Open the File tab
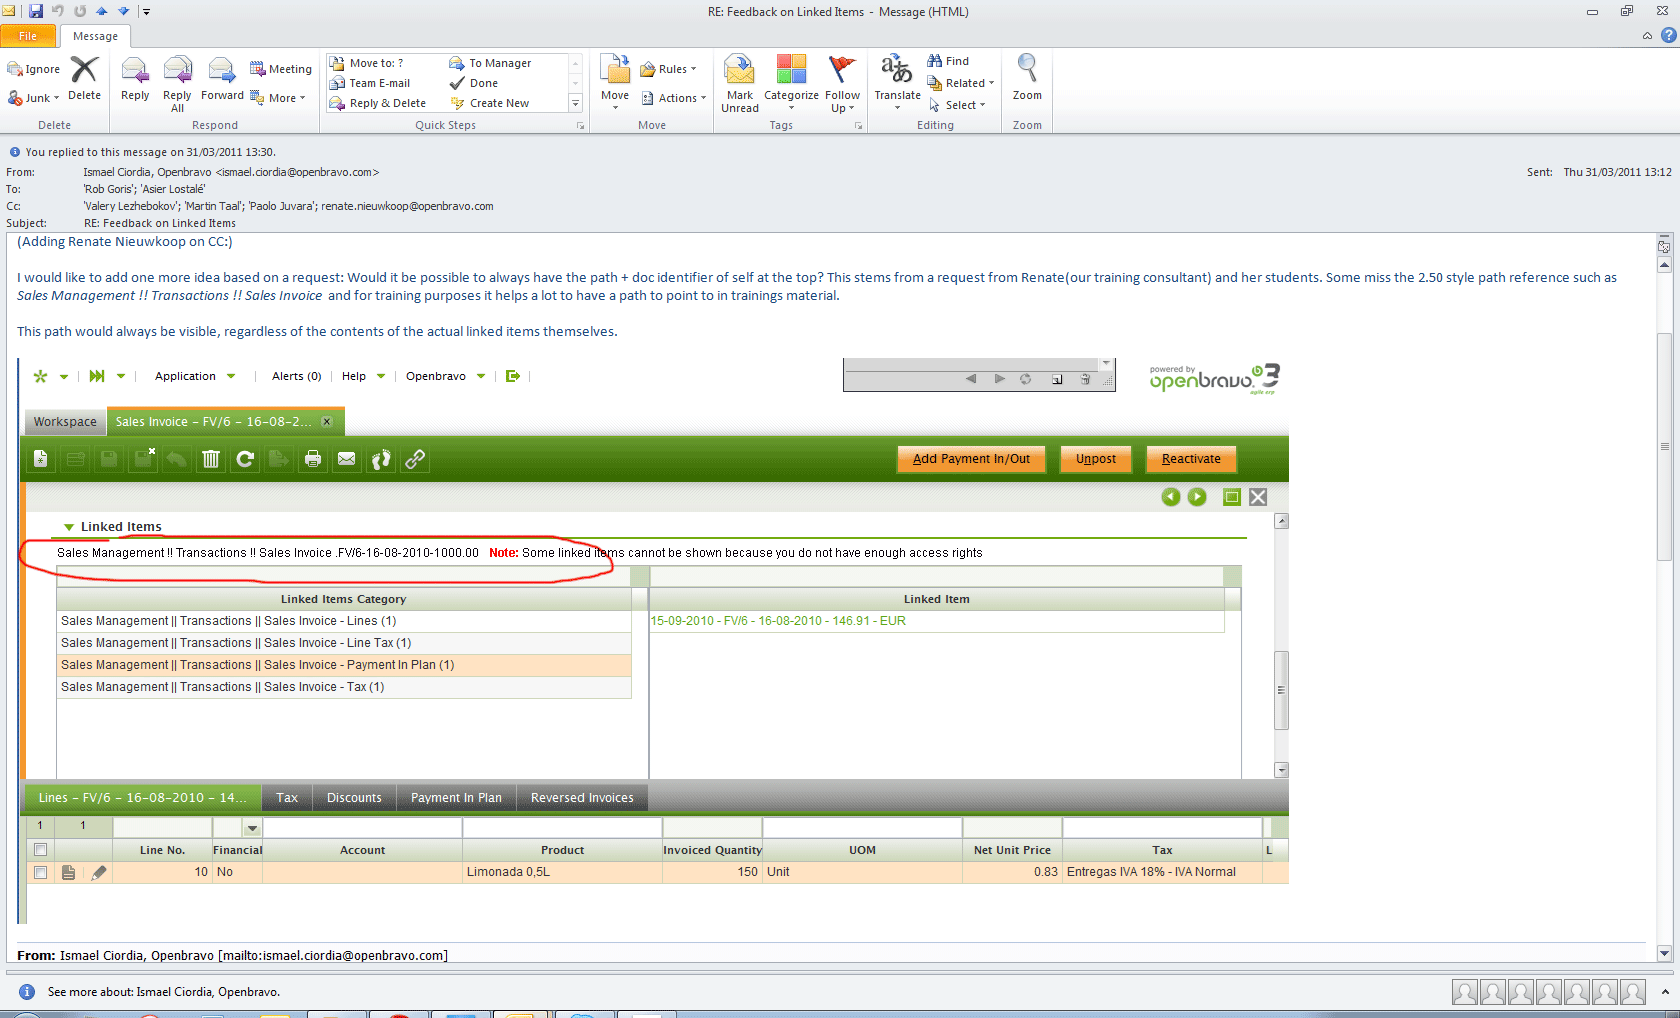This screenshot has height=1018, width=1680. tap(28, 36)
